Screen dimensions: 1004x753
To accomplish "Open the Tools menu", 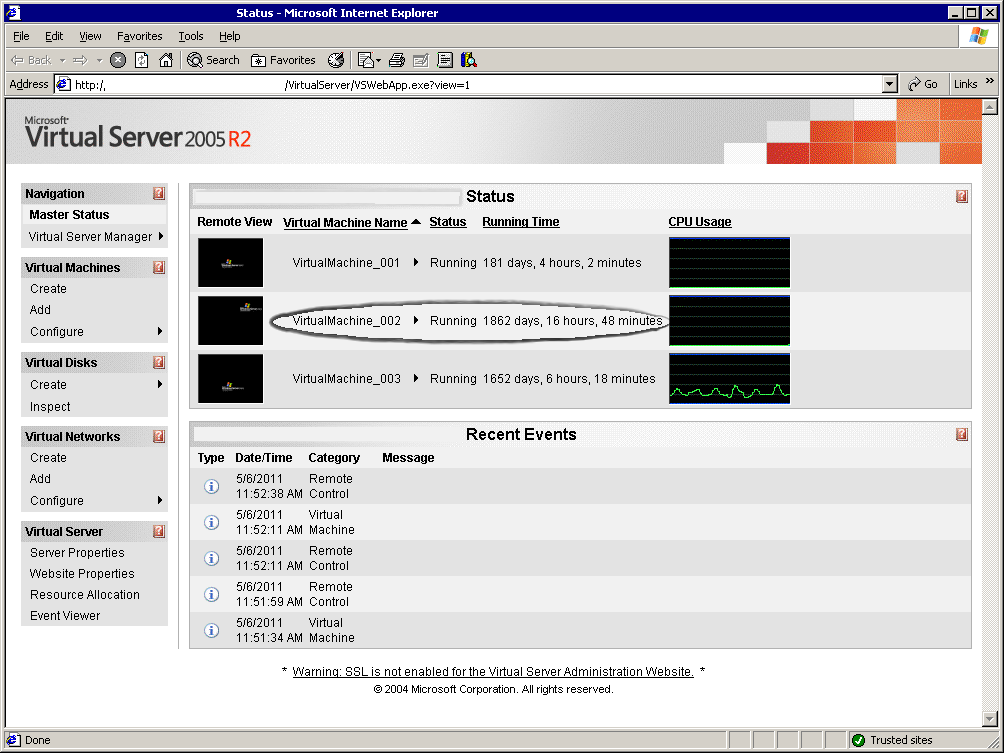I will point(190,36).
